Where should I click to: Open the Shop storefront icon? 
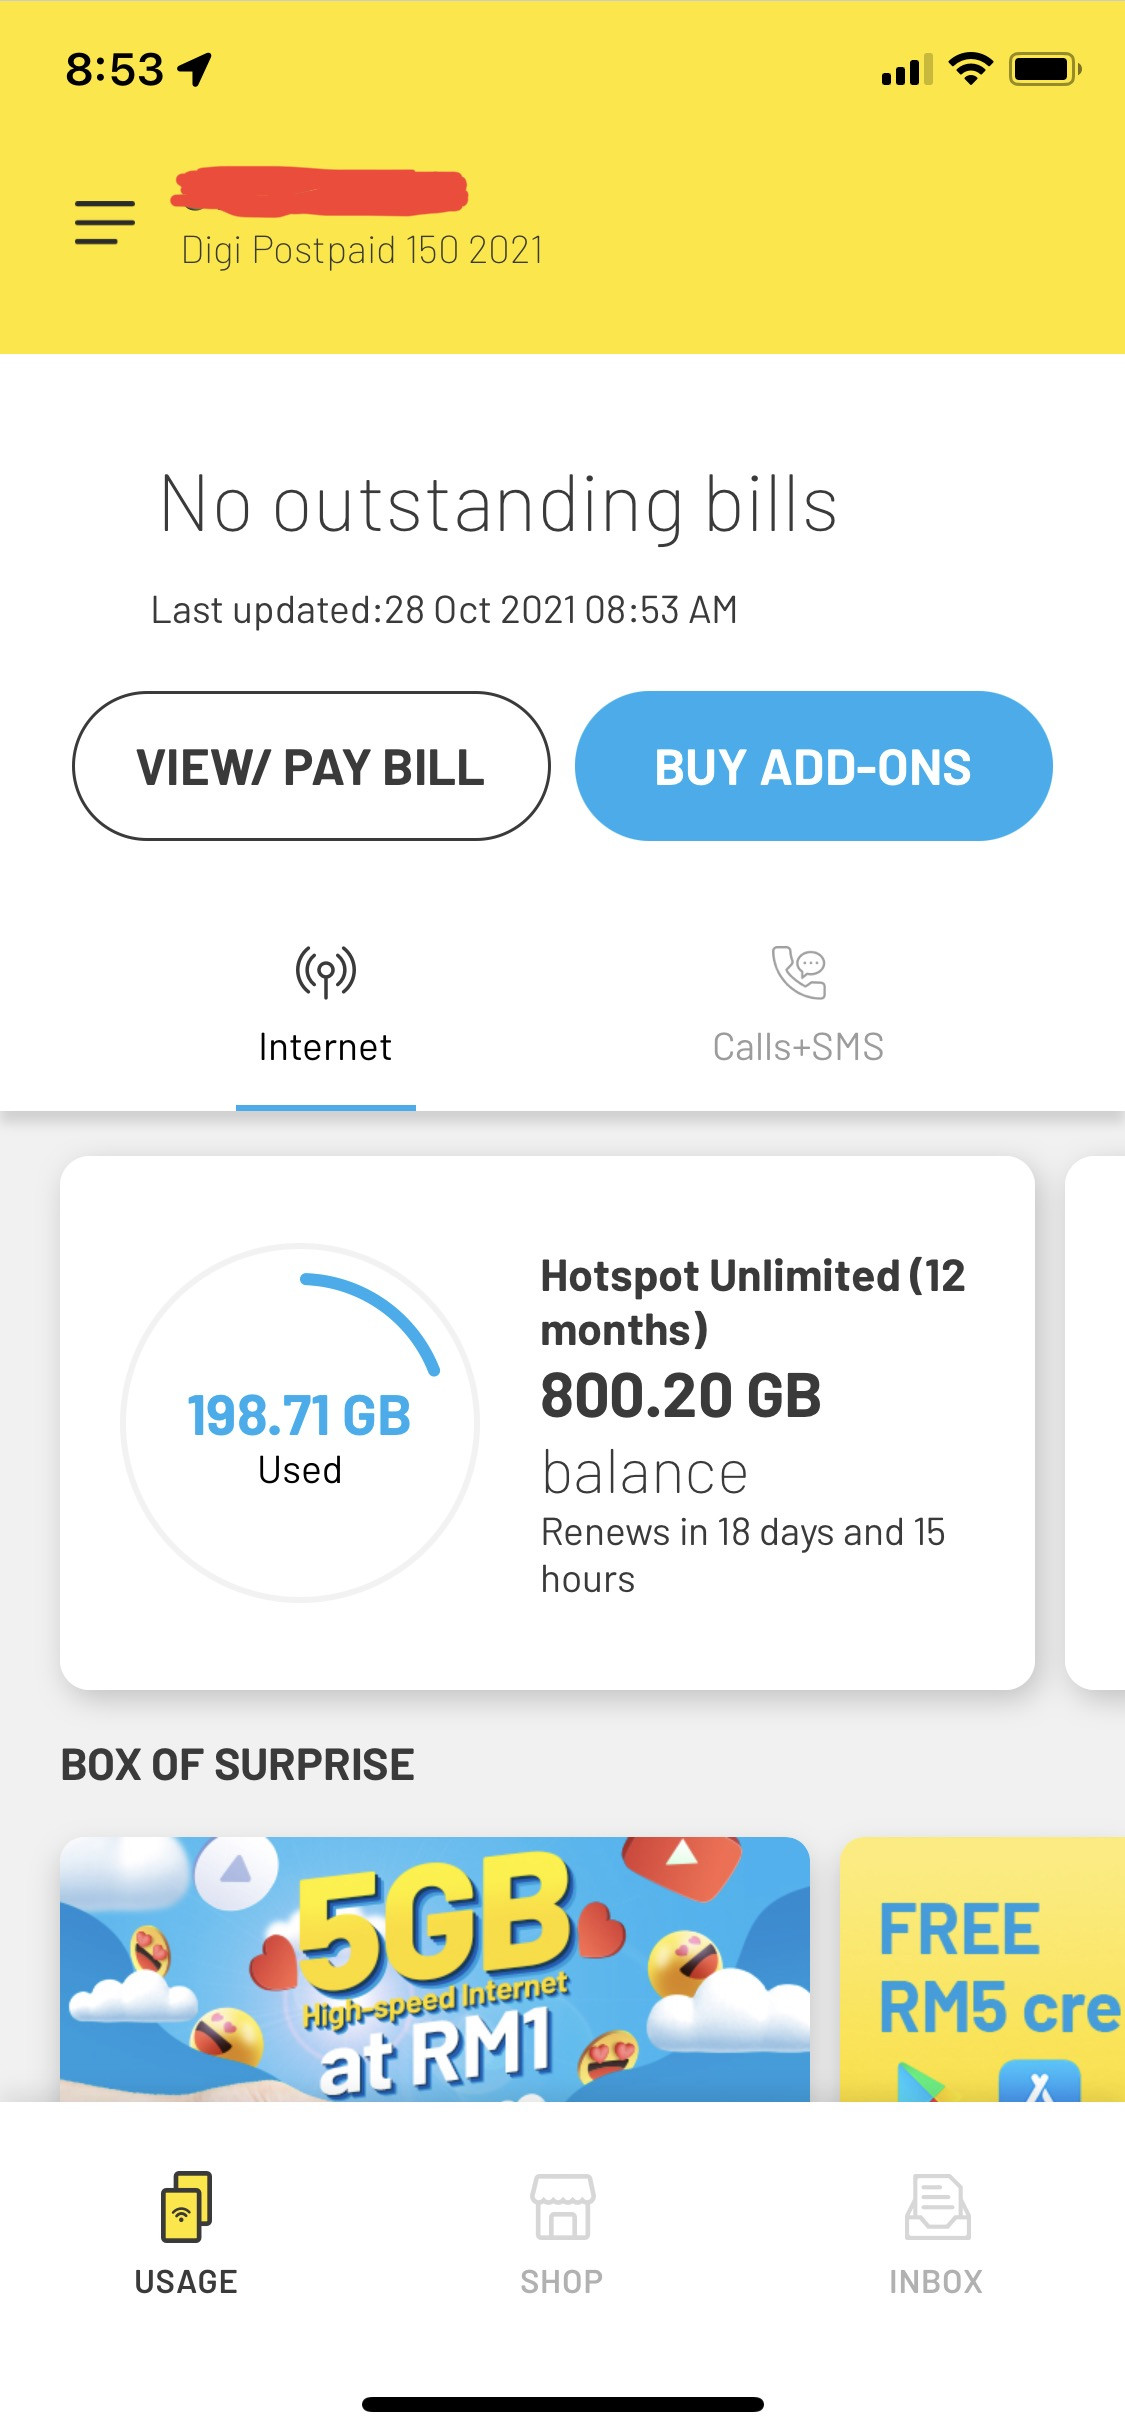point(562,2206)
